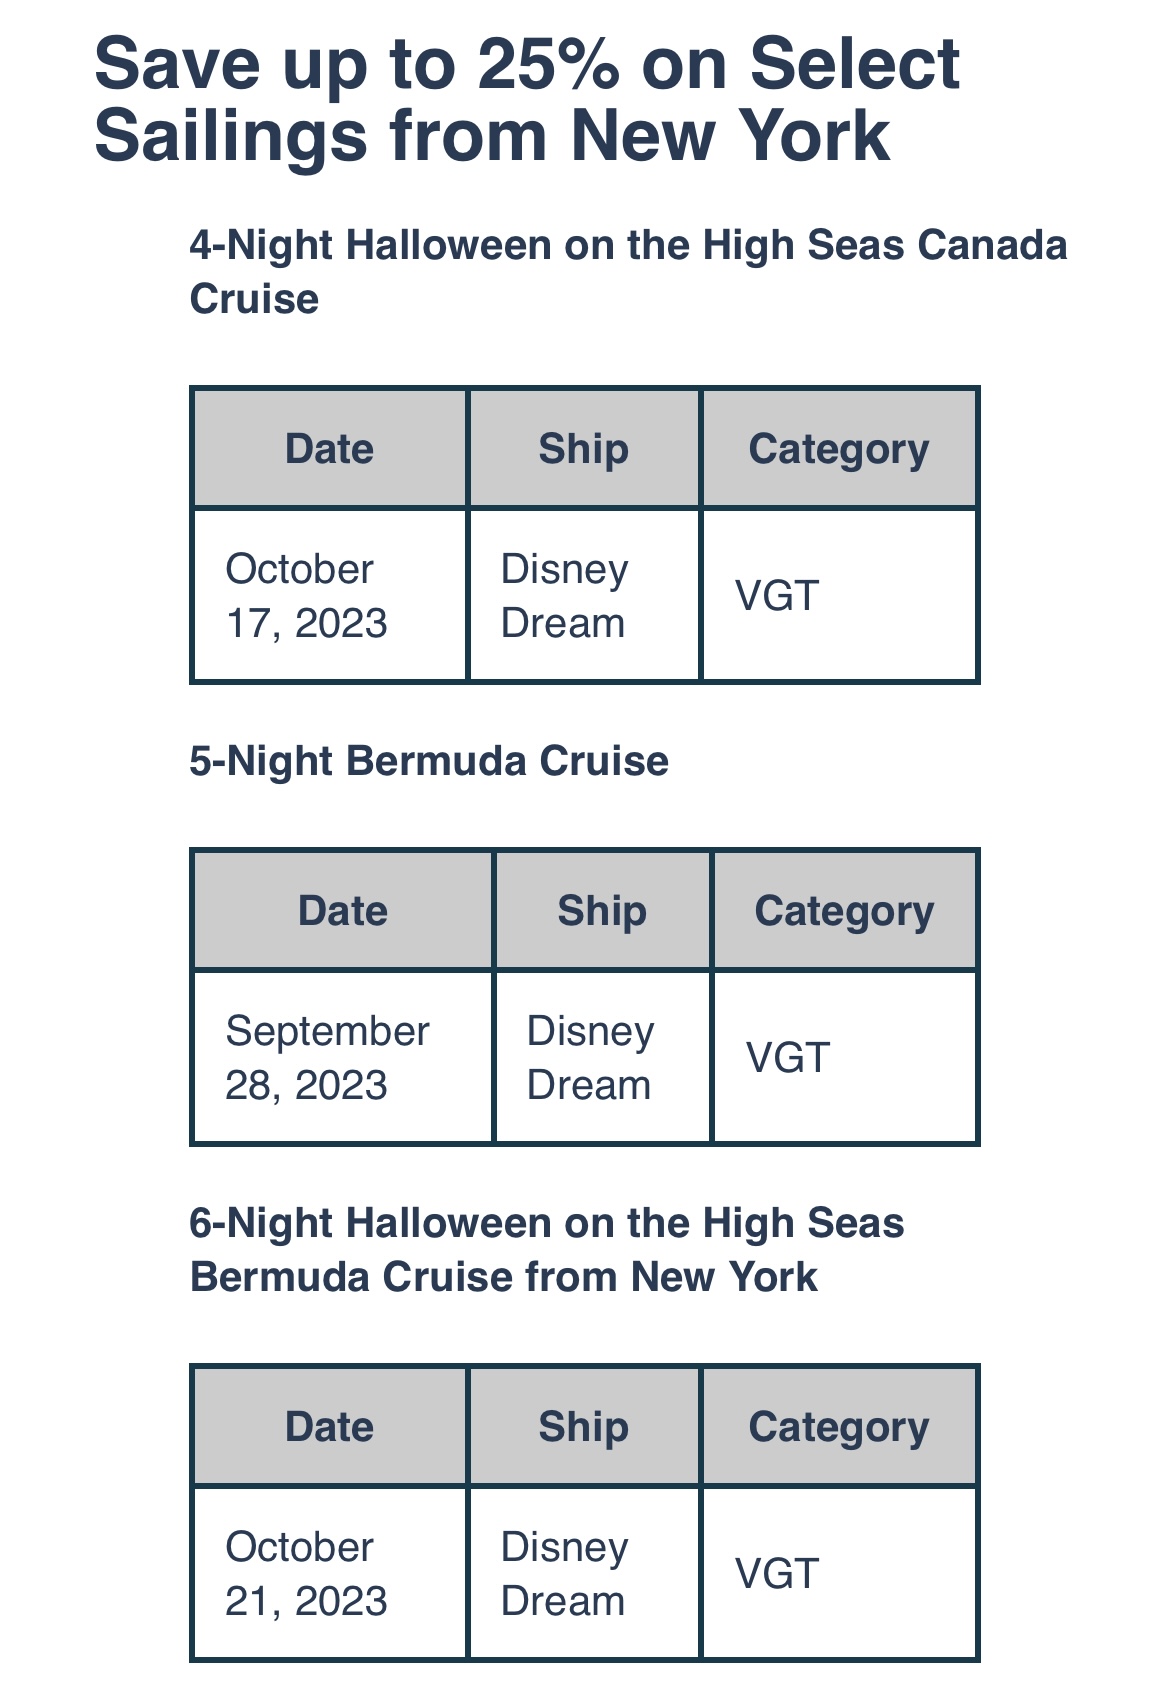Screen dimensions: 1170x1695
Task: Click the "Save up to 25%" main heading
Action: click(x=527, y=99)
